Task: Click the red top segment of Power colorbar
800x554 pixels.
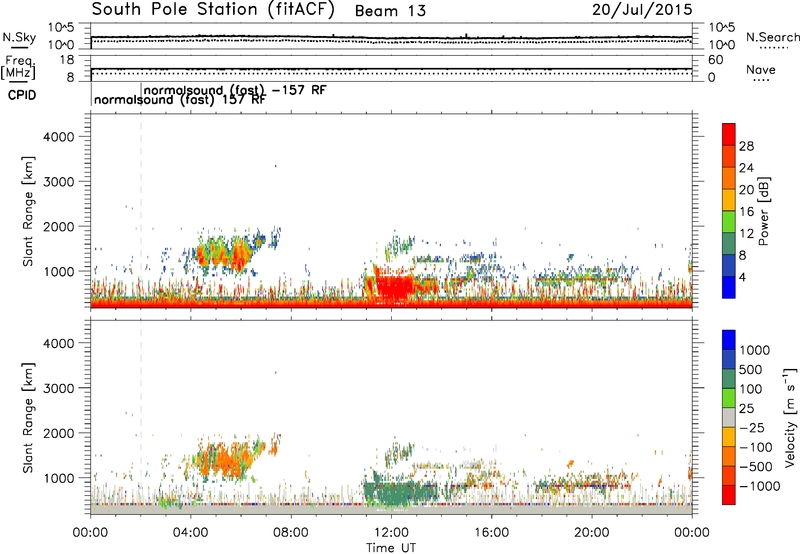Action: point(729,134)
